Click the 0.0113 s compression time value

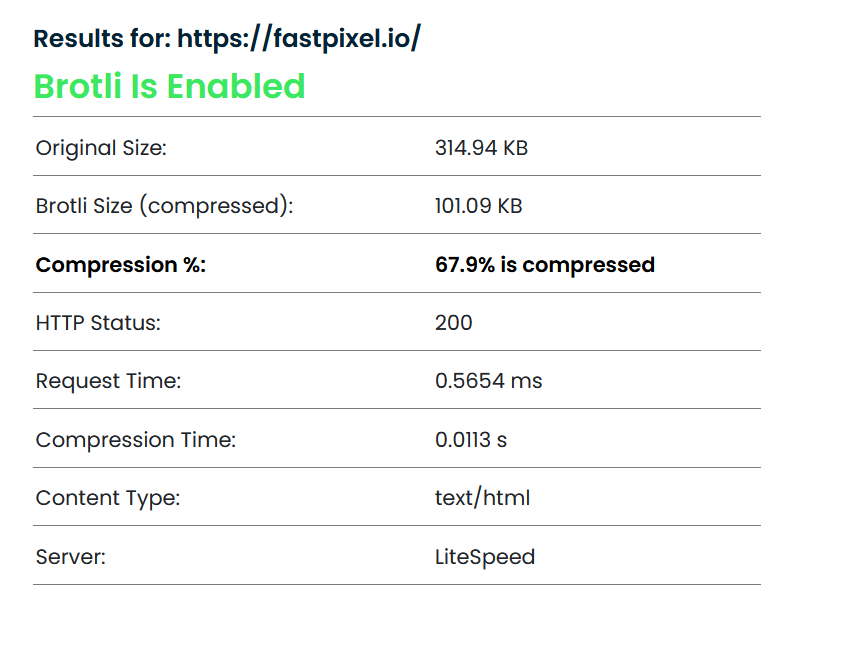pos(470,440)
